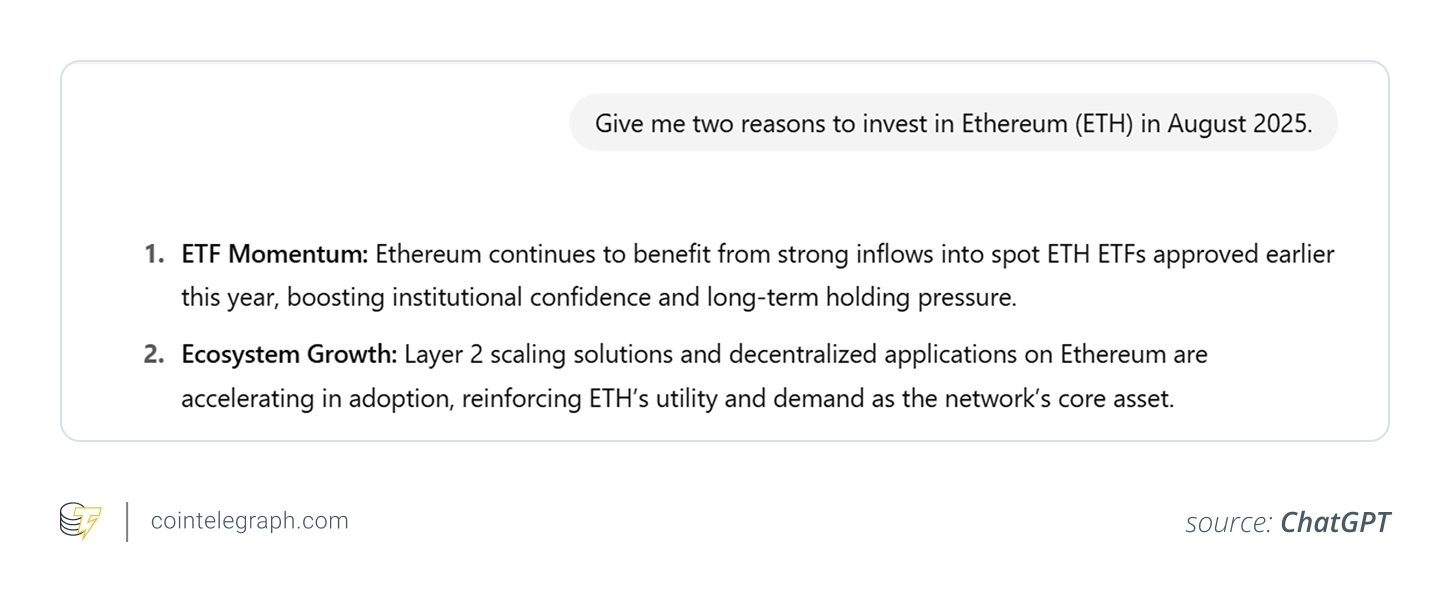Click the phrase "long-term holding pressure"
Screen dimensions: 1450x602
860,297
